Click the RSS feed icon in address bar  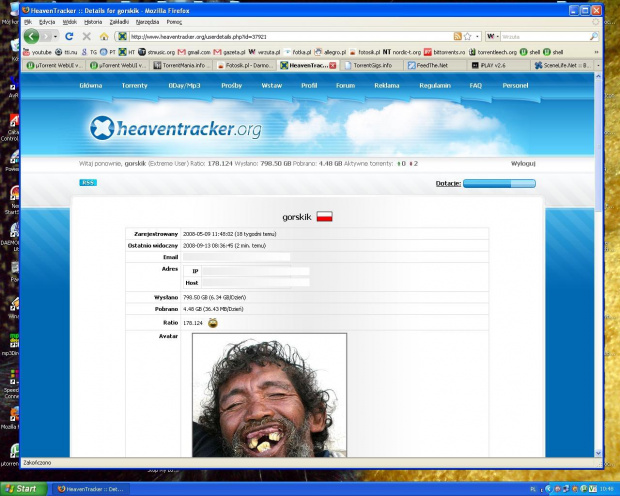click(x=457, y=36)
